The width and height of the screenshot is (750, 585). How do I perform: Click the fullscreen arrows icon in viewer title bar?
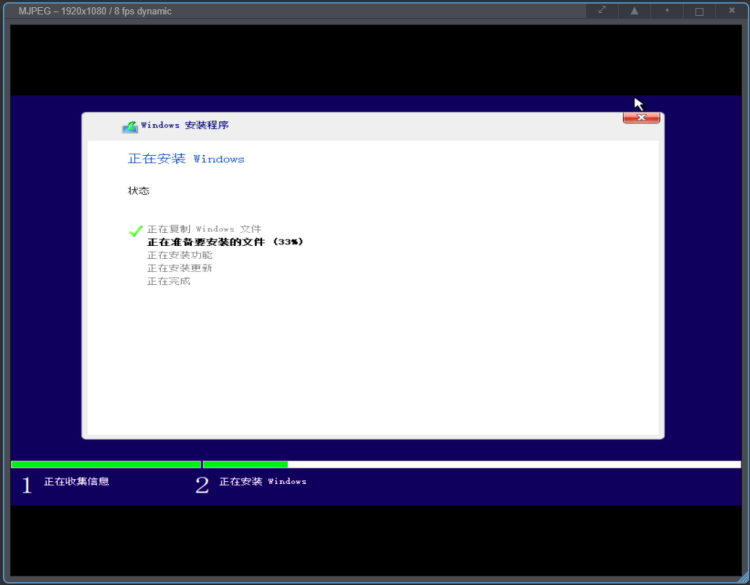[x=602, y=10]
